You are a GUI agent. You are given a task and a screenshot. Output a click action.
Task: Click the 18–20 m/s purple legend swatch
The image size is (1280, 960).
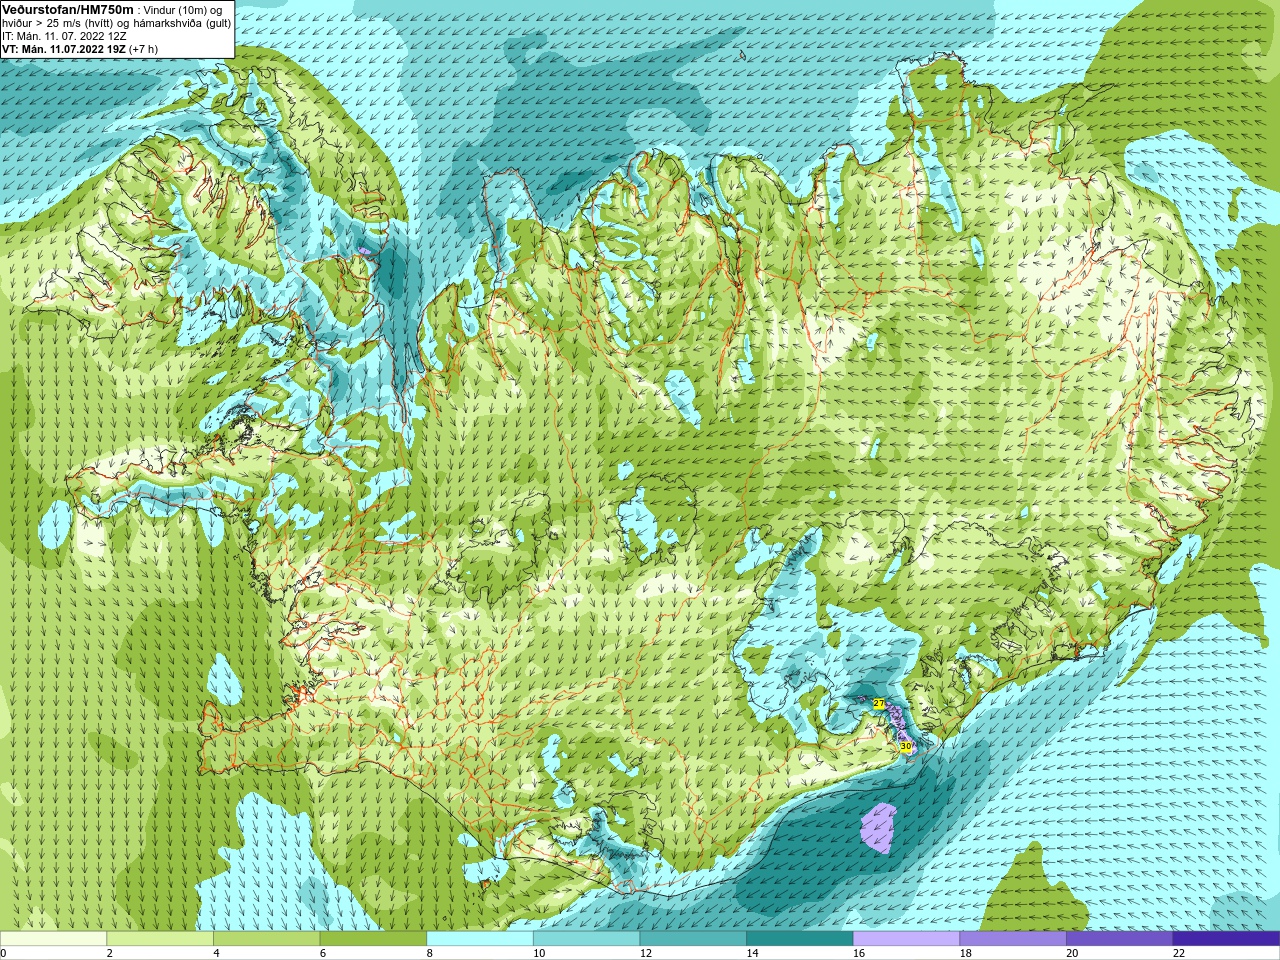point(1013,939)
